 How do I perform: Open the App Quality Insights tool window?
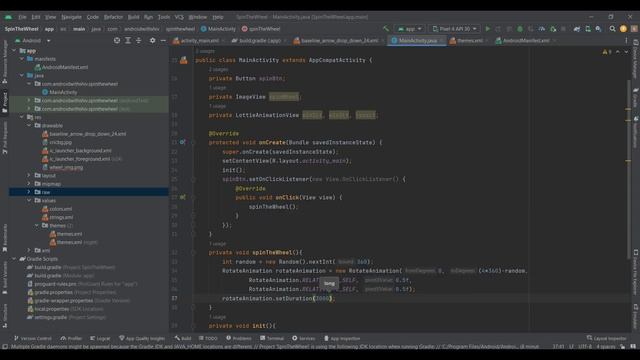click(x=142, y=338)
